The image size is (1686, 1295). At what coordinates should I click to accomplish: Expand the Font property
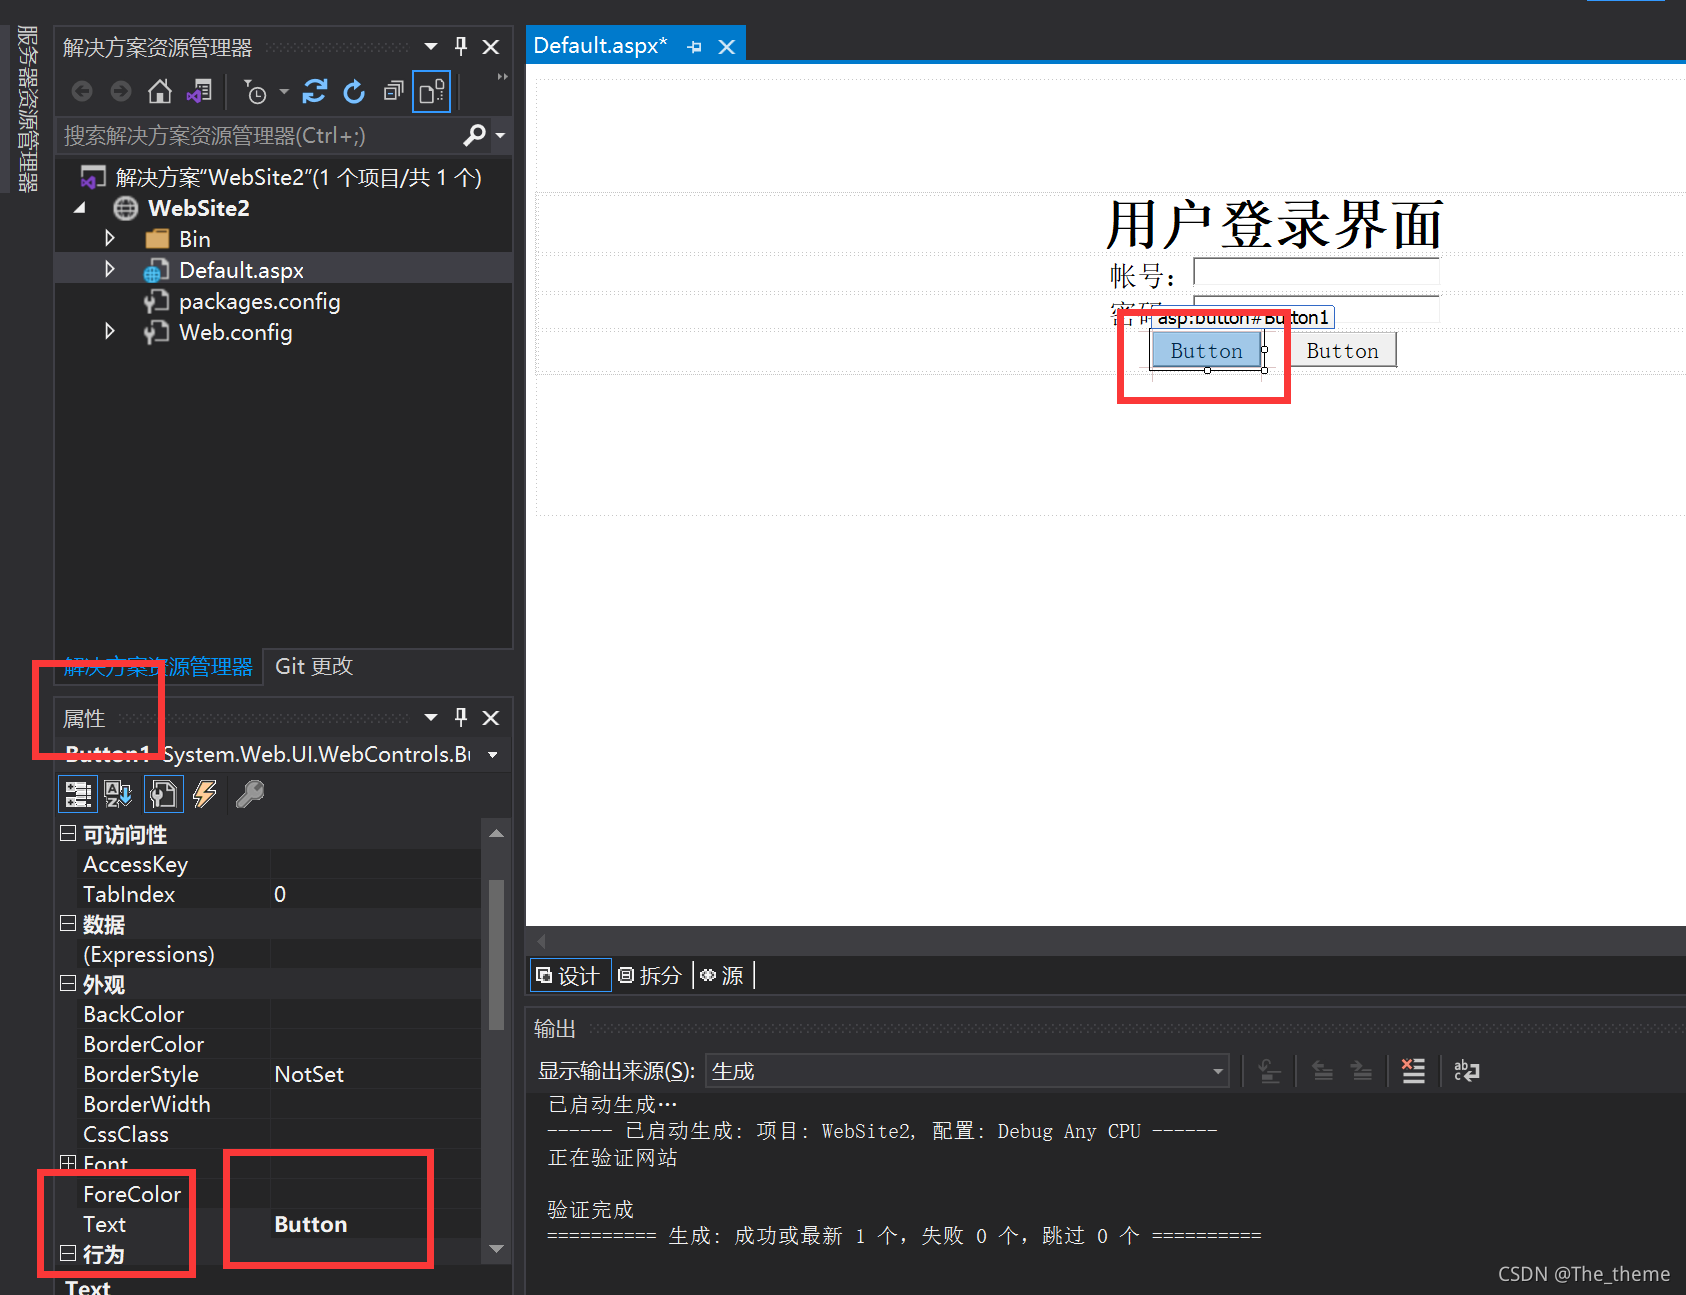click(x=68, y=1162)
